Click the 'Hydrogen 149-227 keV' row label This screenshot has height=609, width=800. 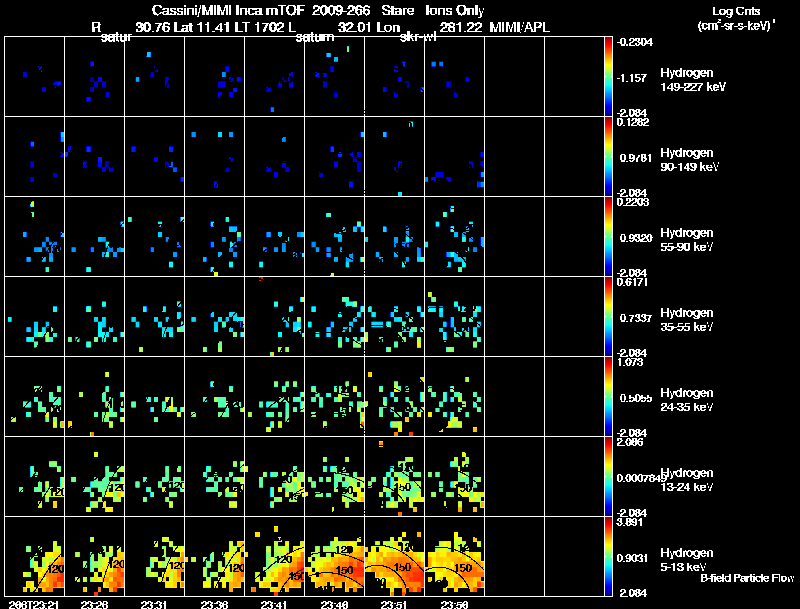693,80
